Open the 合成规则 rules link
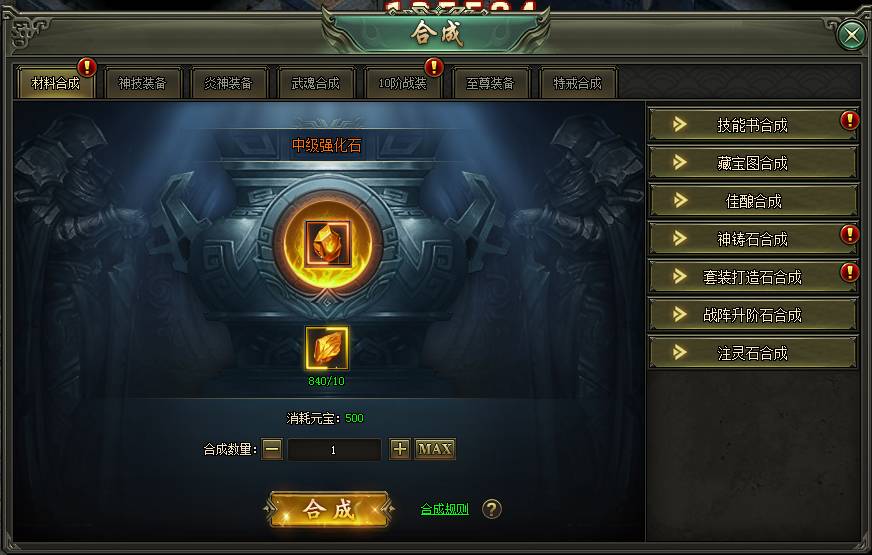872x555 pixels. pos(444,509)
